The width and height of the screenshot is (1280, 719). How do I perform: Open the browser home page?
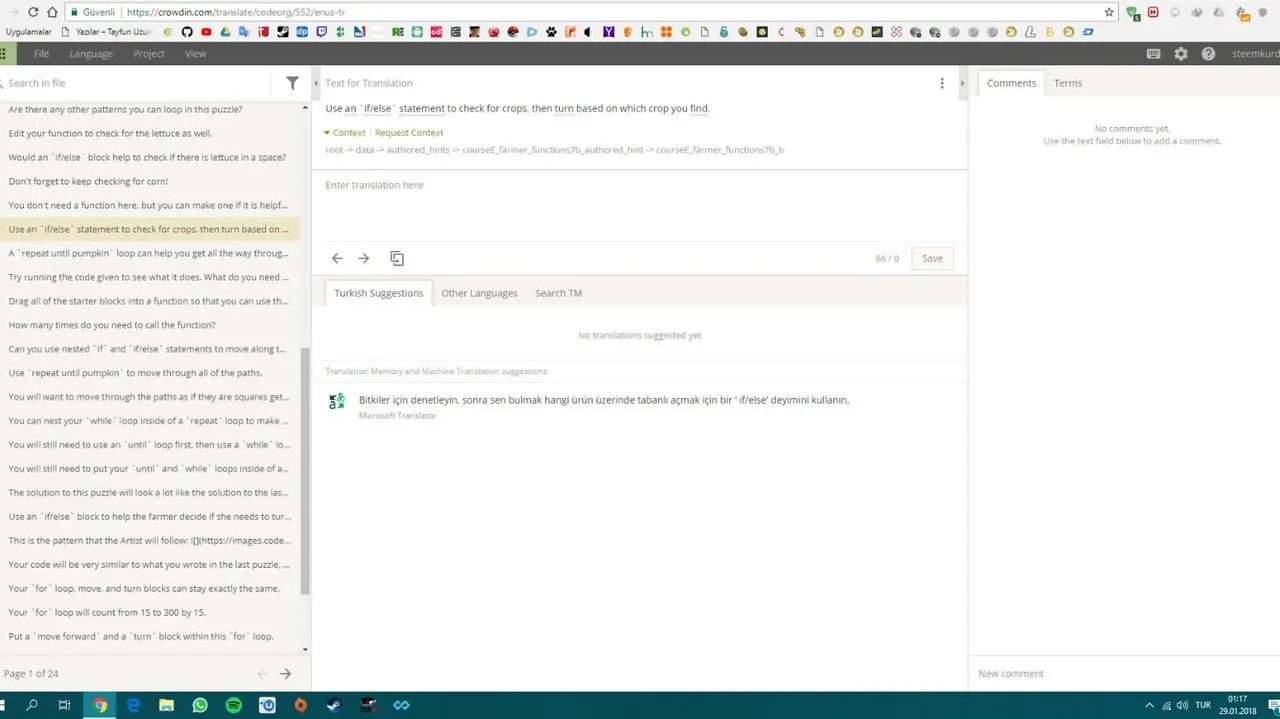tap(54, 12)
